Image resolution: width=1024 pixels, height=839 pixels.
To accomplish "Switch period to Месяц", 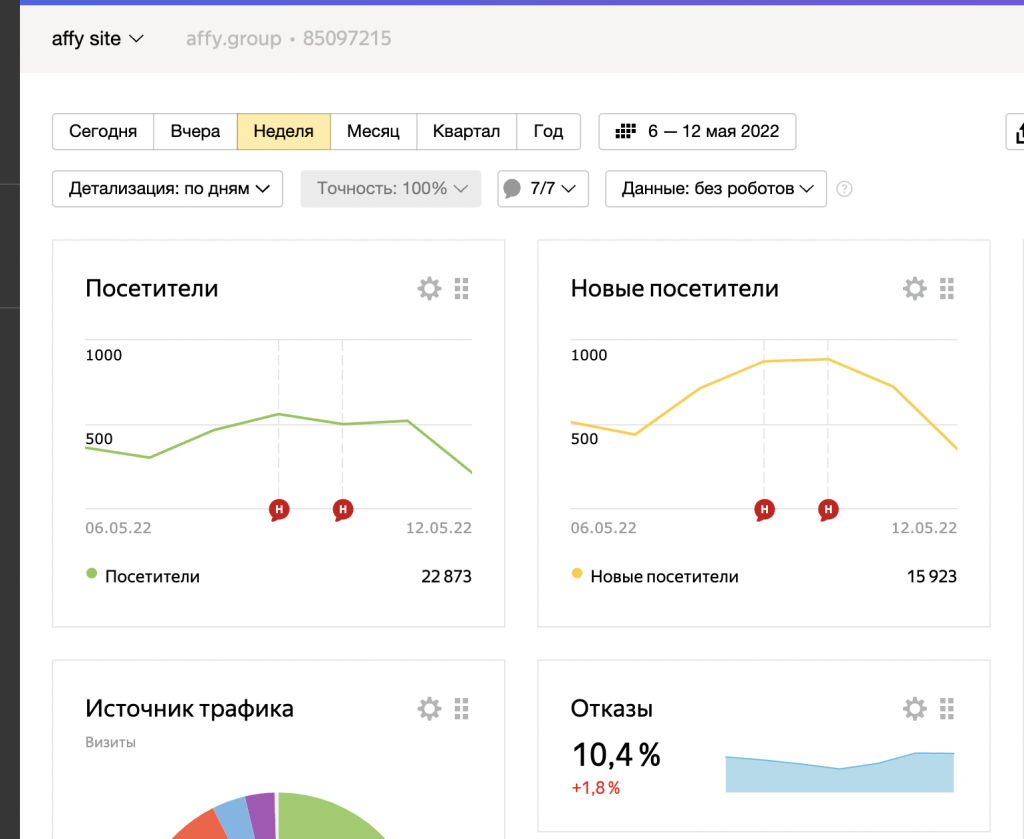I will pos(373,131).
